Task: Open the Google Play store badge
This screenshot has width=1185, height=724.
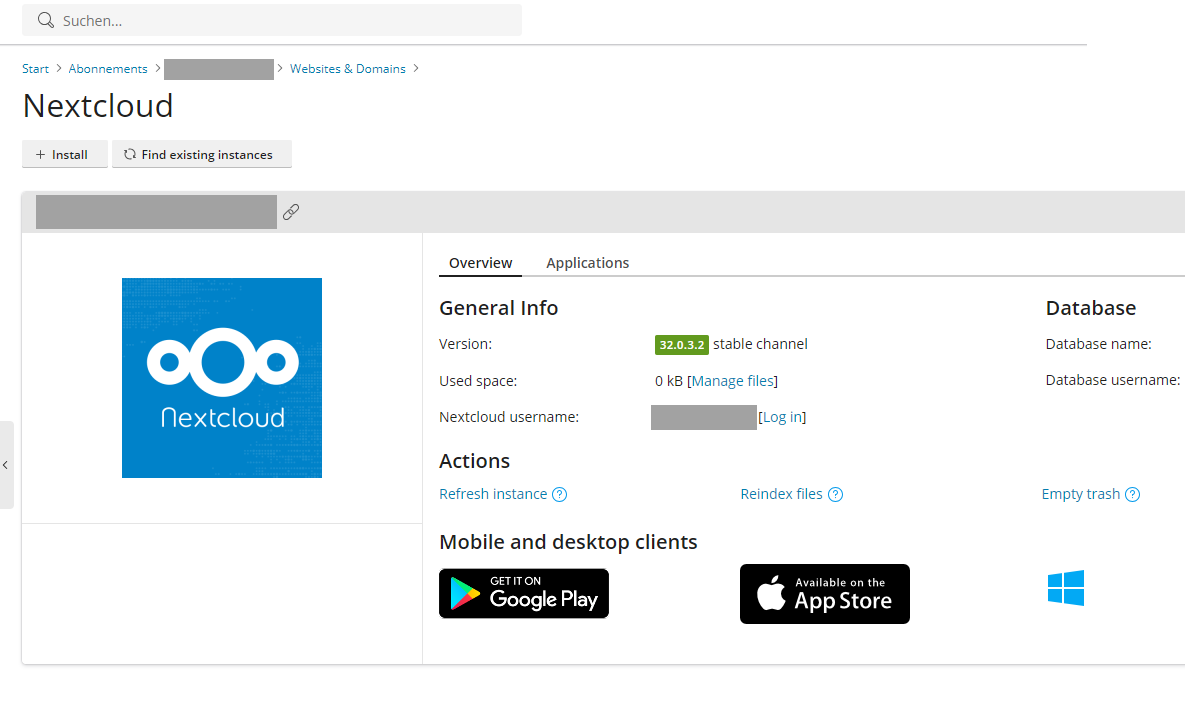Action: tap(524, 594)
